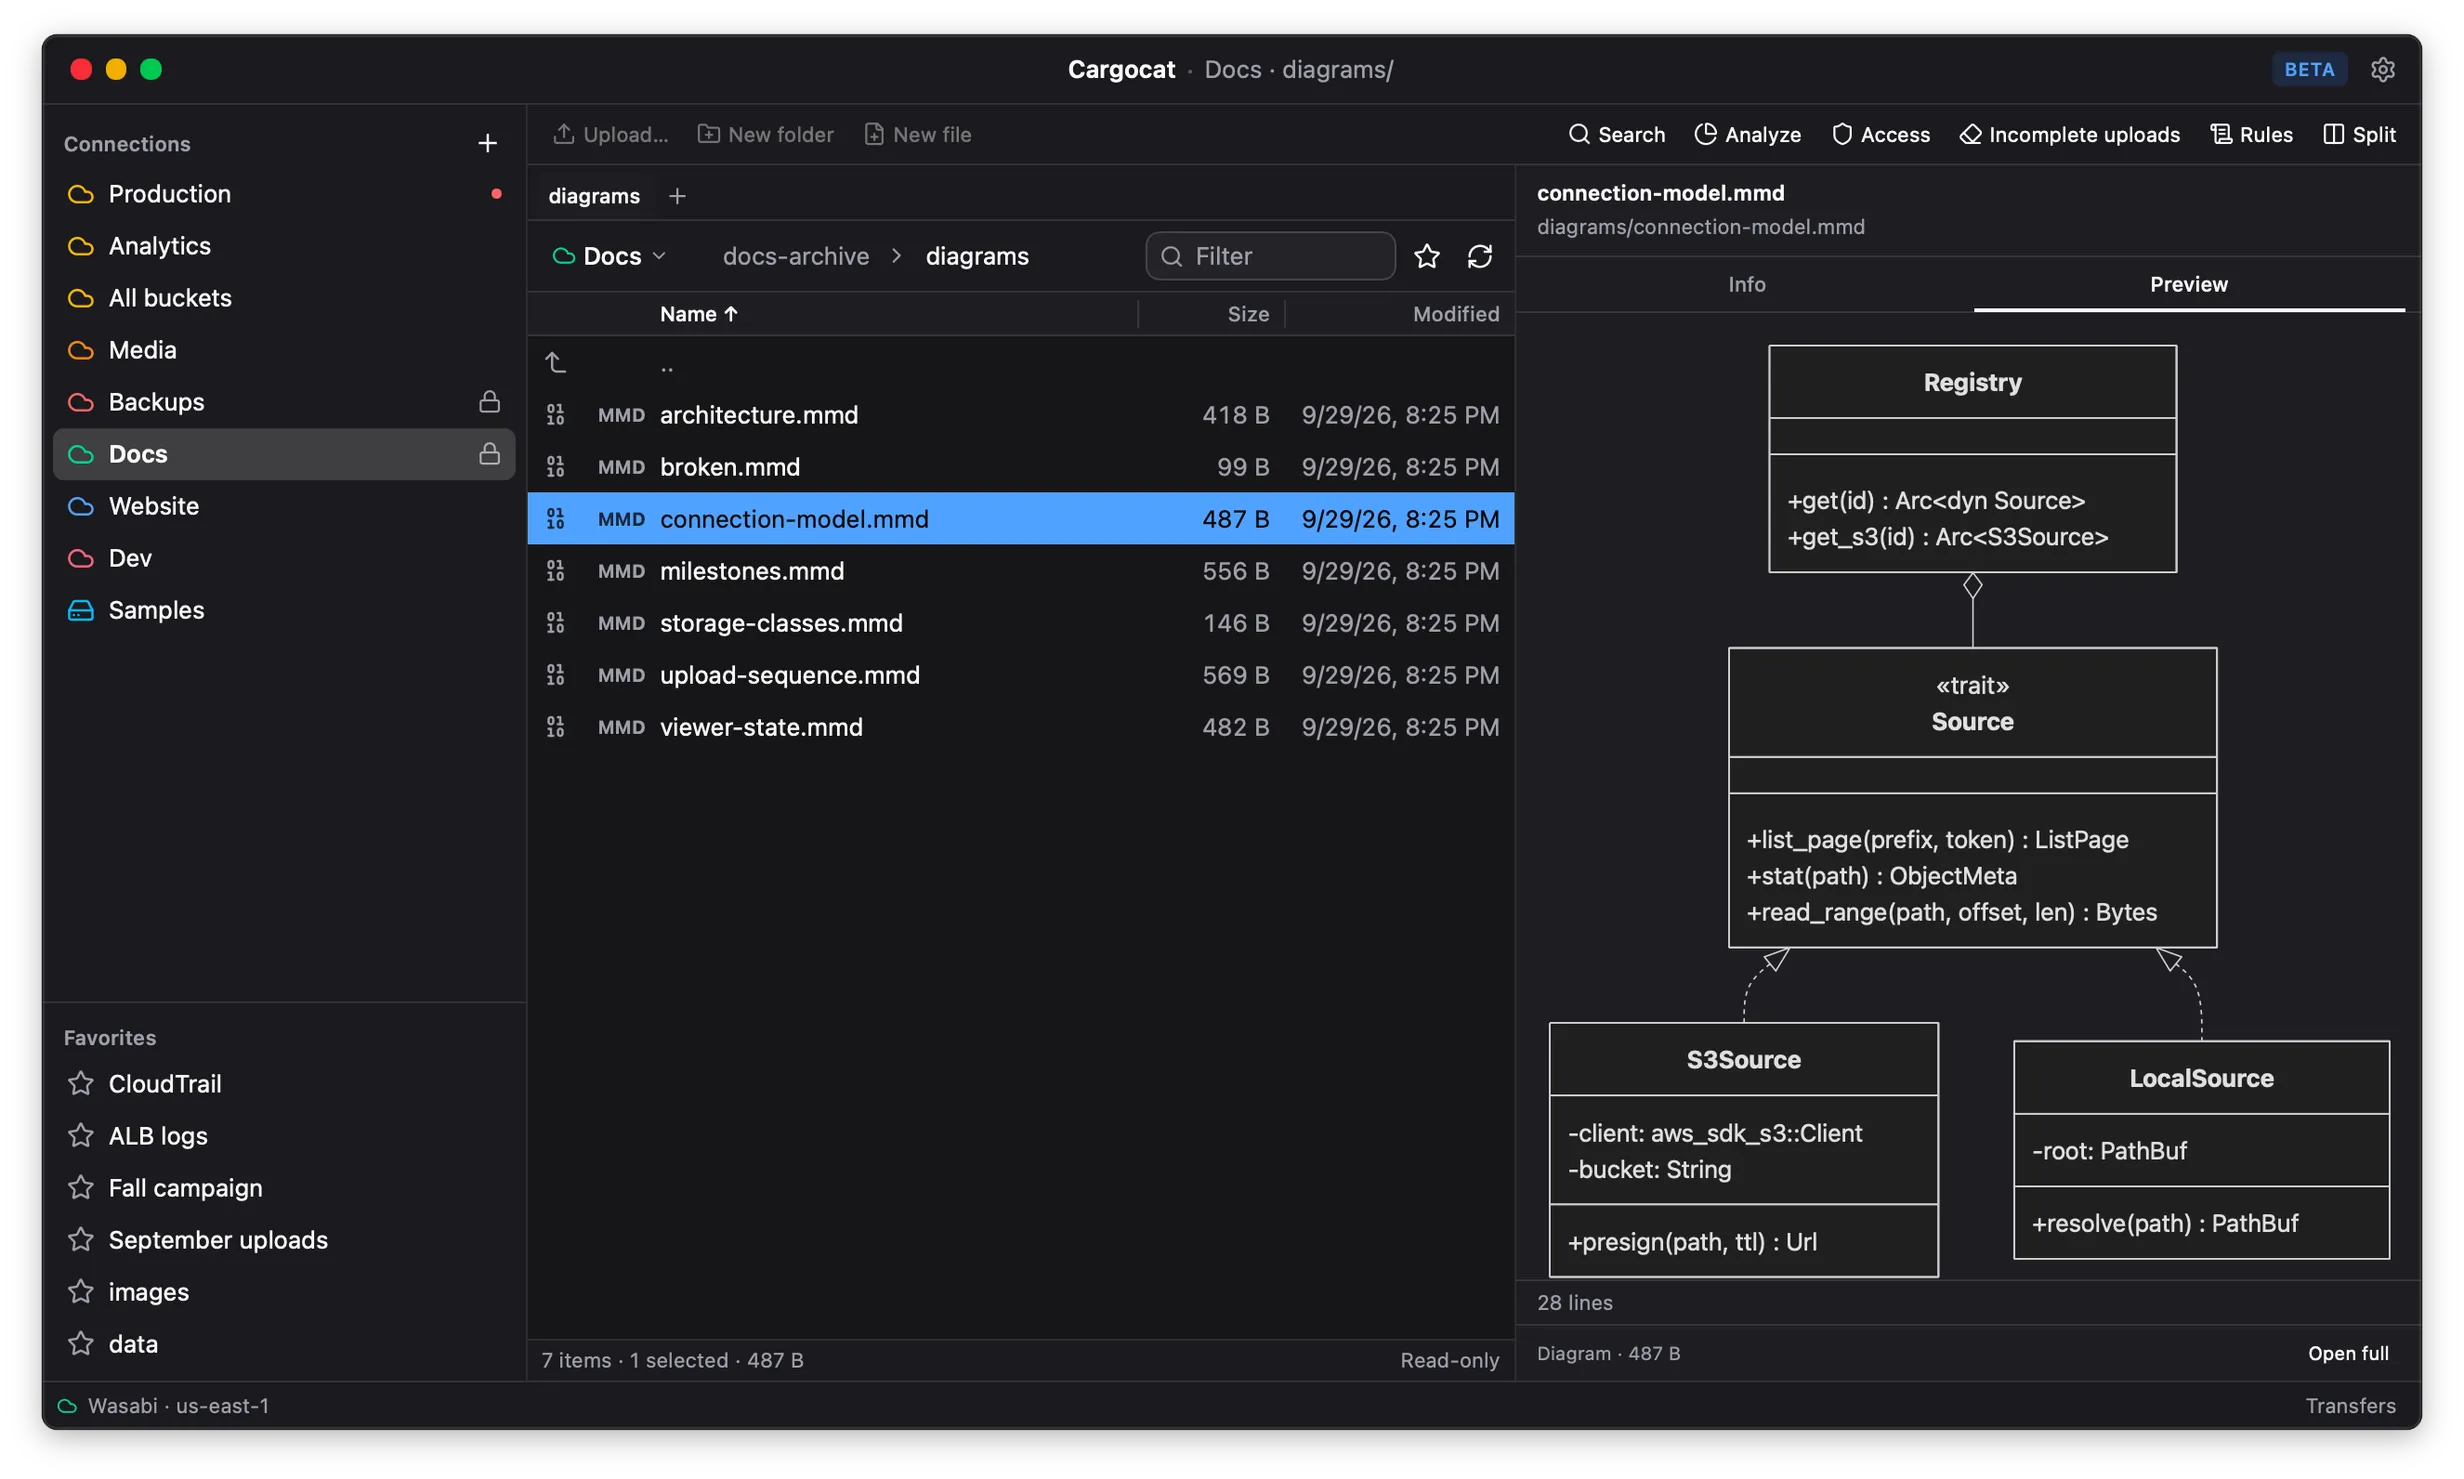
Task: Open settings via the gear icon
Action: click(2382, 69)
